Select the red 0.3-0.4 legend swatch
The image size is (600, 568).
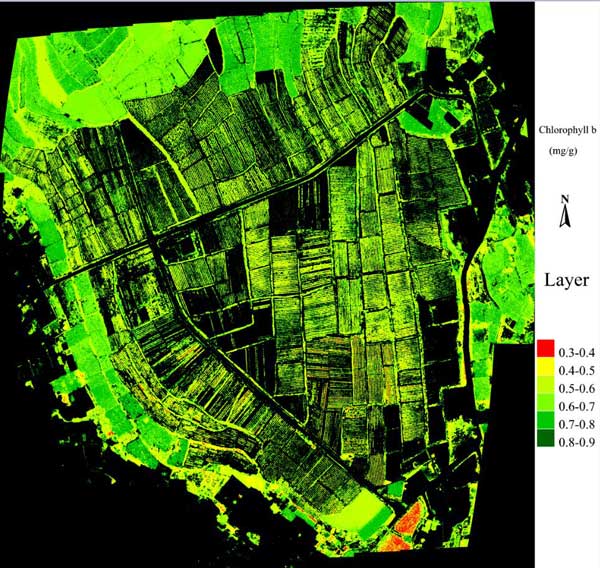pyautogui.click(x=545, y=348)
